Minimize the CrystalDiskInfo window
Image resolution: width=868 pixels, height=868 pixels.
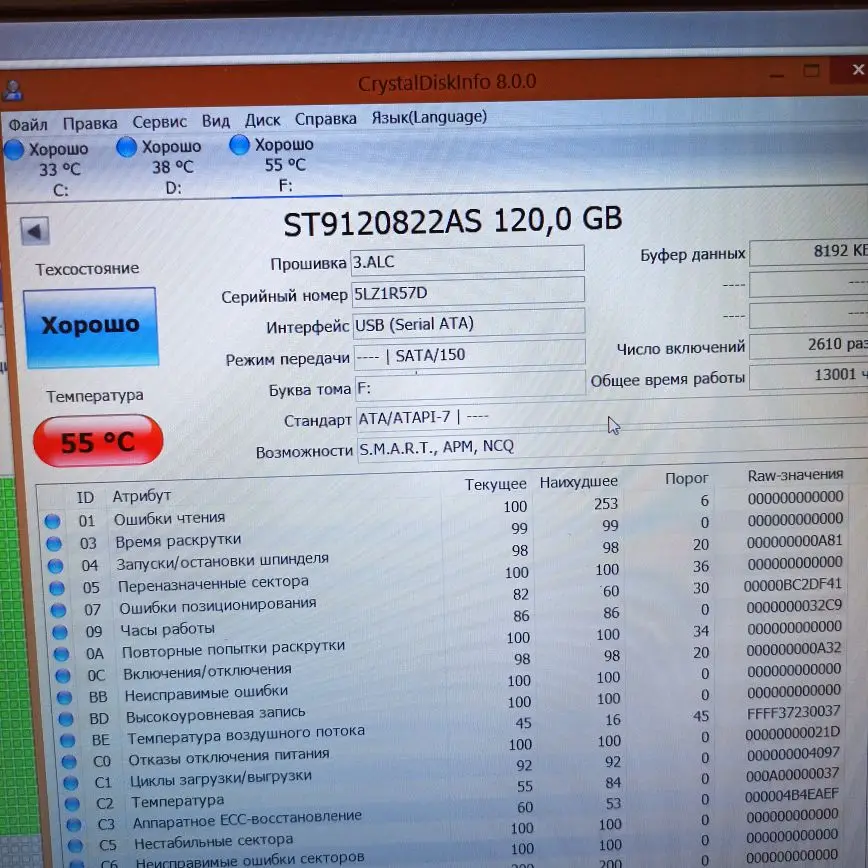[777, 75]
